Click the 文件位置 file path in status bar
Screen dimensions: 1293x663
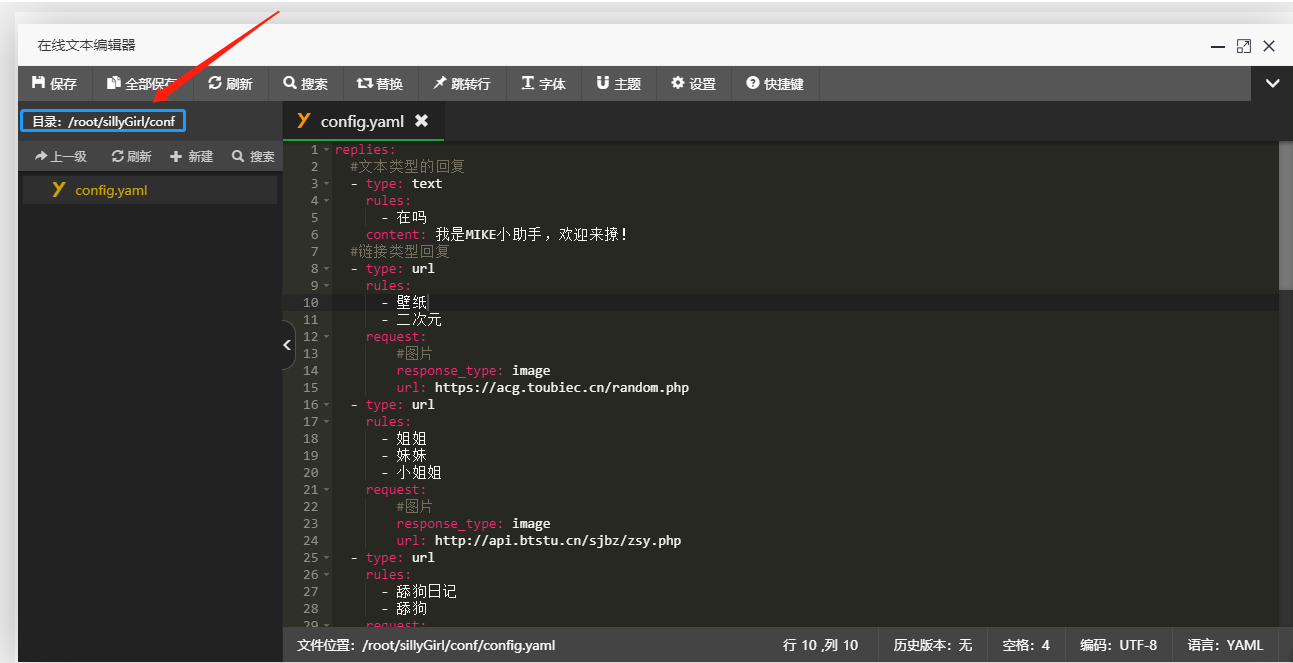pos(426,645)
